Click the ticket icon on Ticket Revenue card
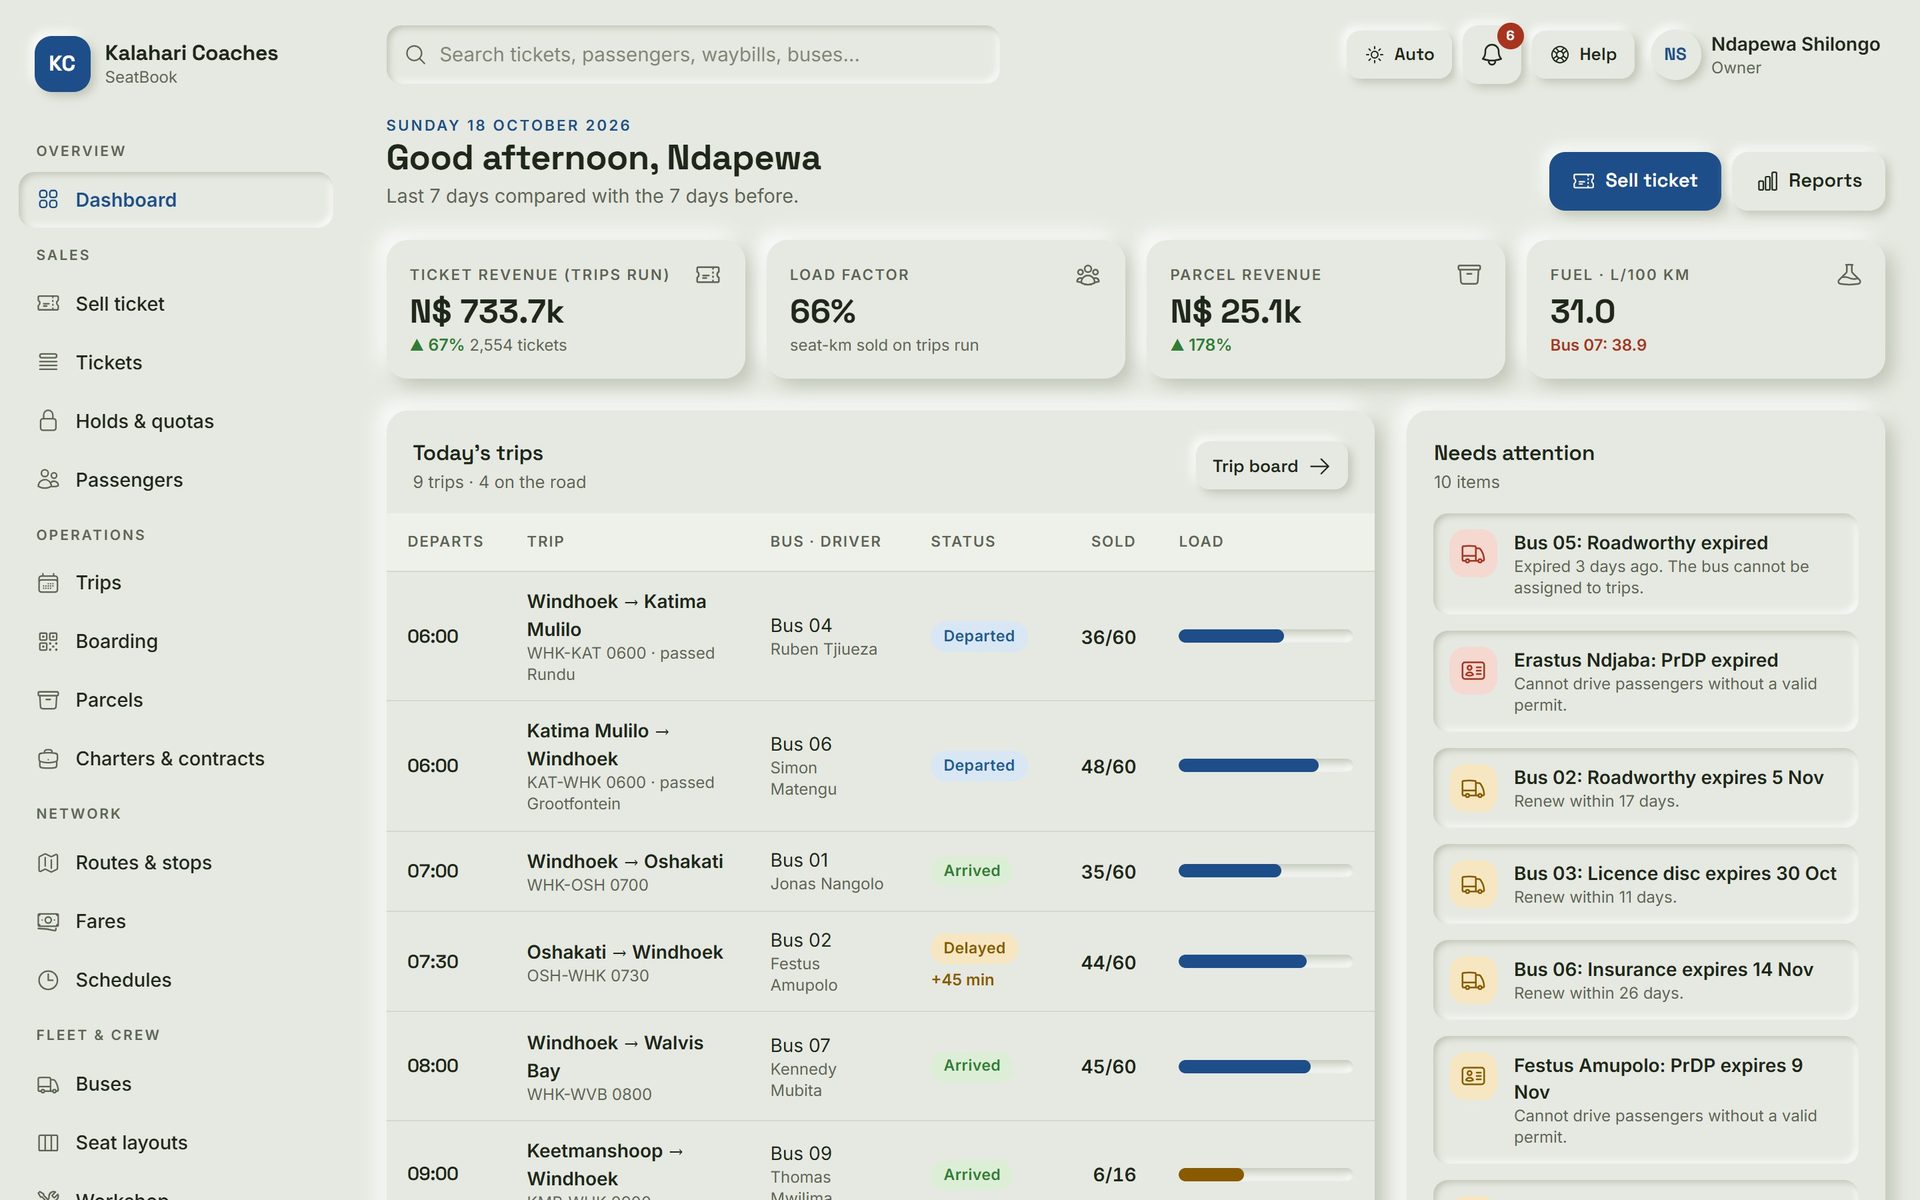Screen dimensions: 1920x1200 (x=708, y=275)
